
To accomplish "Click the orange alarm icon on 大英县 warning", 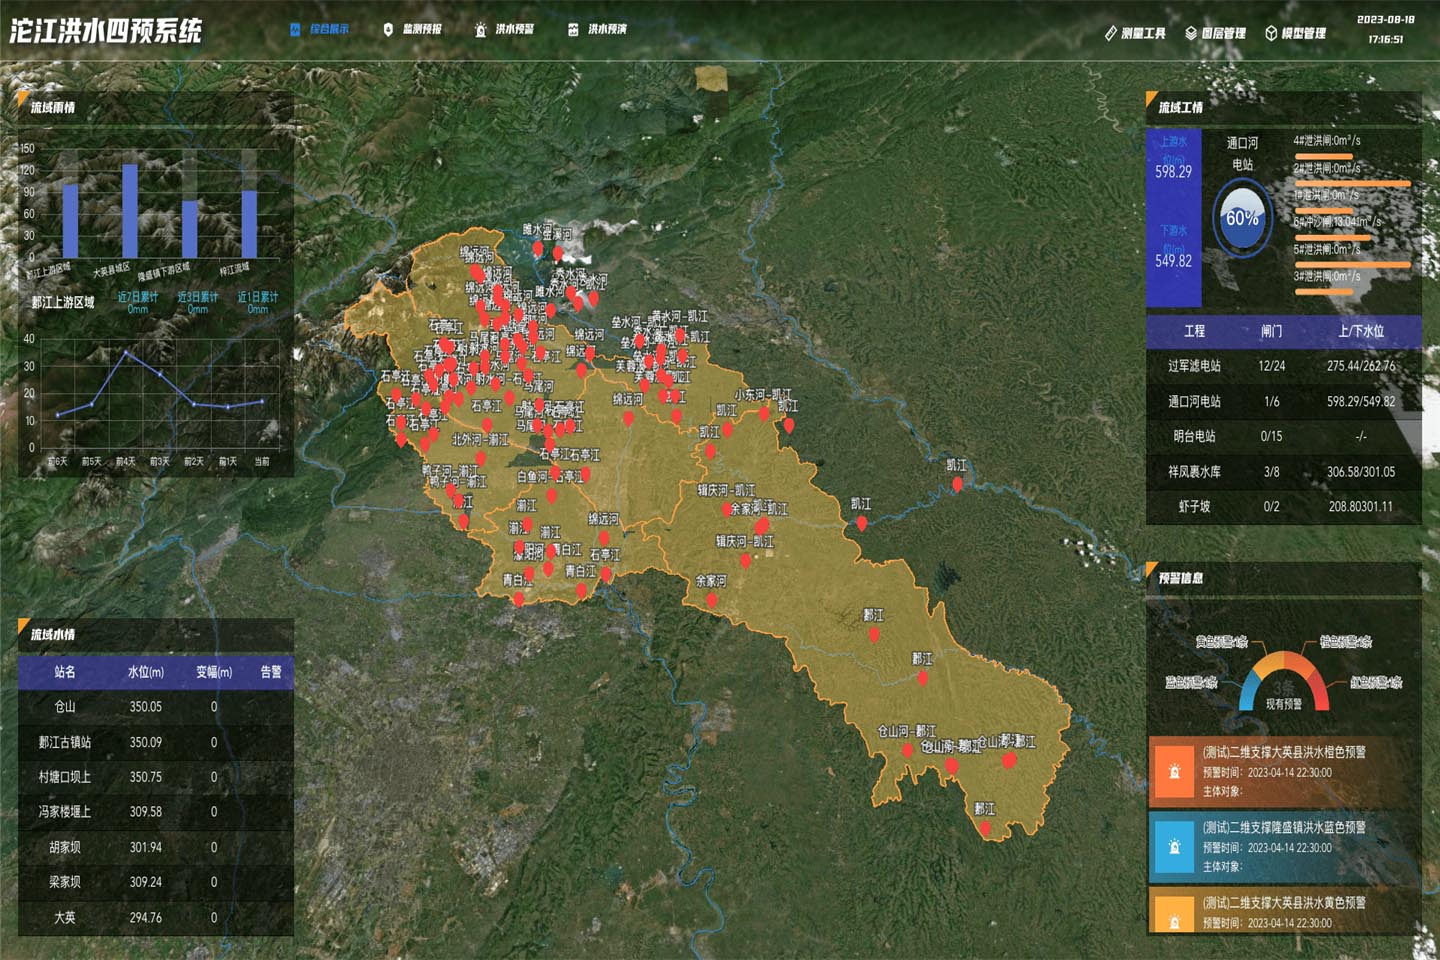I will coord(1174,771).
